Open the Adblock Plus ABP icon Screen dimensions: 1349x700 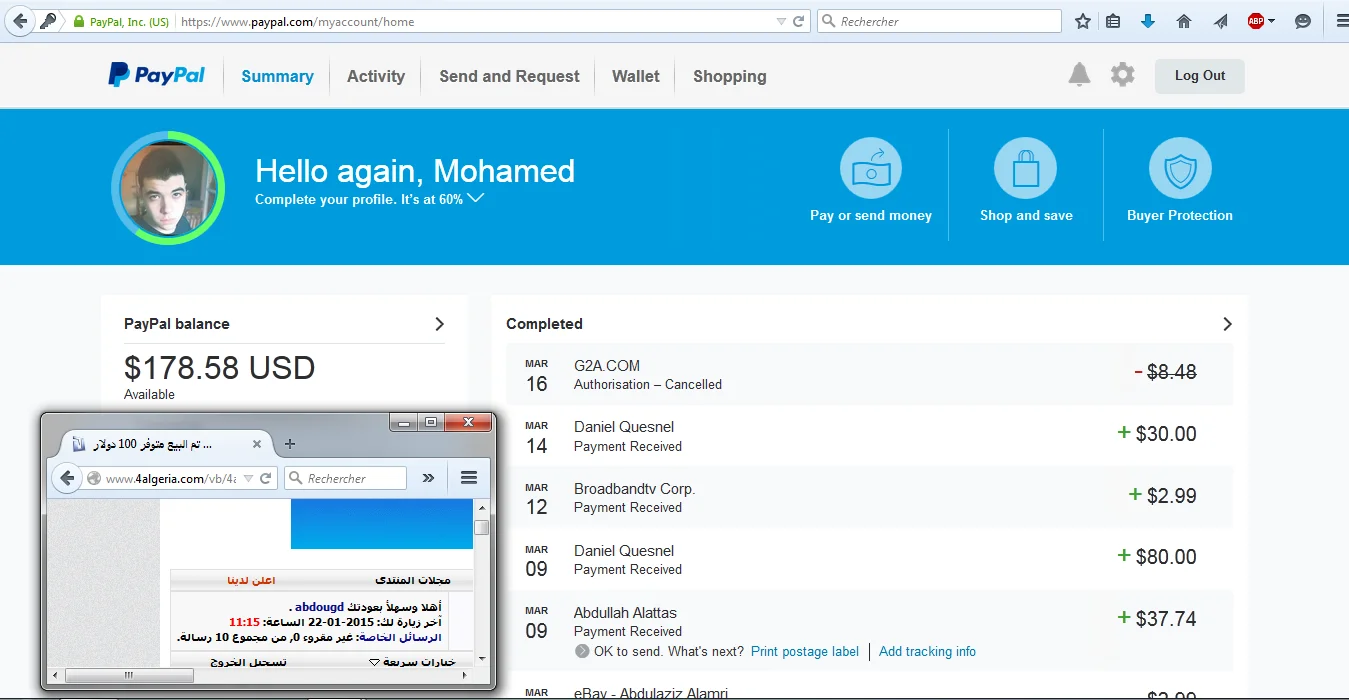[1256, 21]
